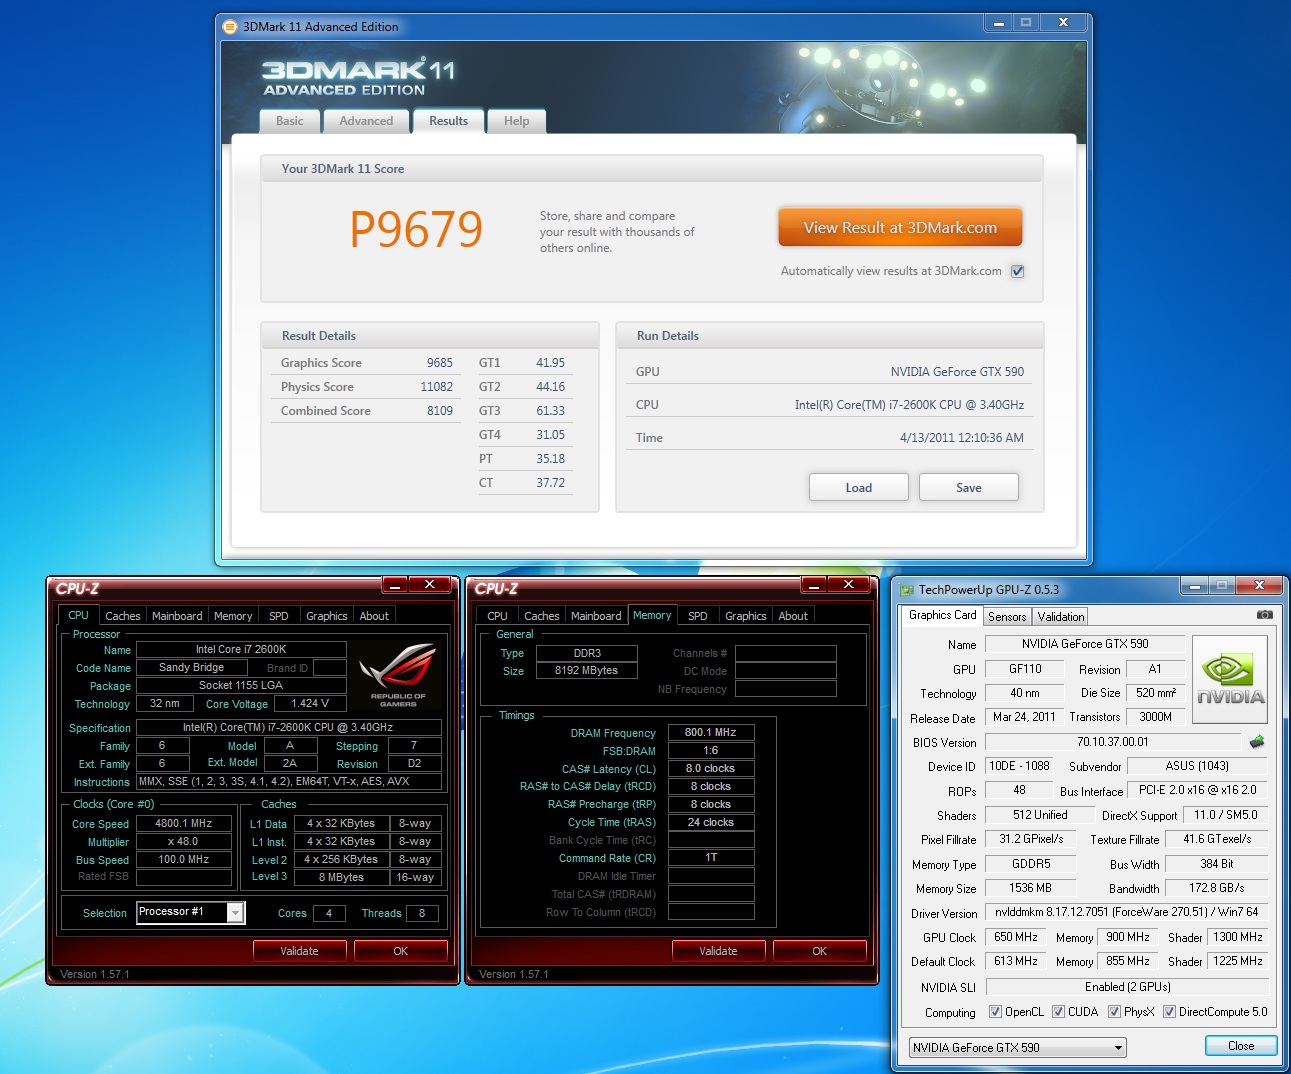Enable Automatically view results at 3DMark.com

1017,271
